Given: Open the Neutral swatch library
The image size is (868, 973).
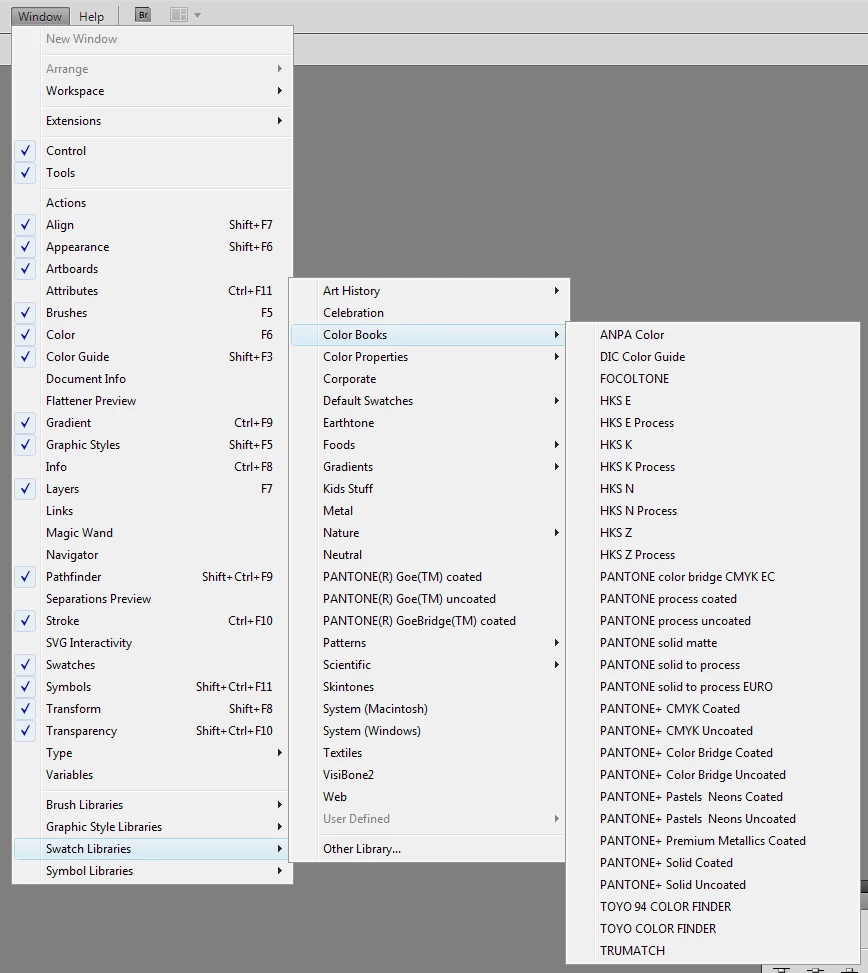Looking at the screenshot, I should (x=428, y=555).
